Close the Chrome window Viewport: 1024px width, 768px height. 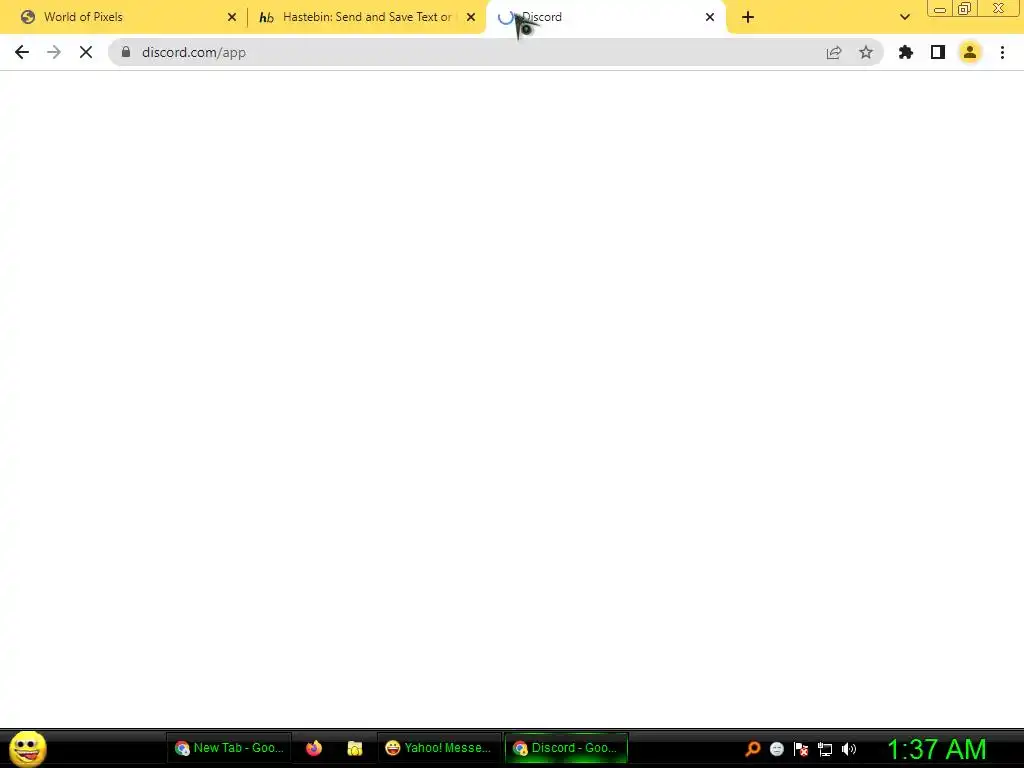[x=998, y=8]
